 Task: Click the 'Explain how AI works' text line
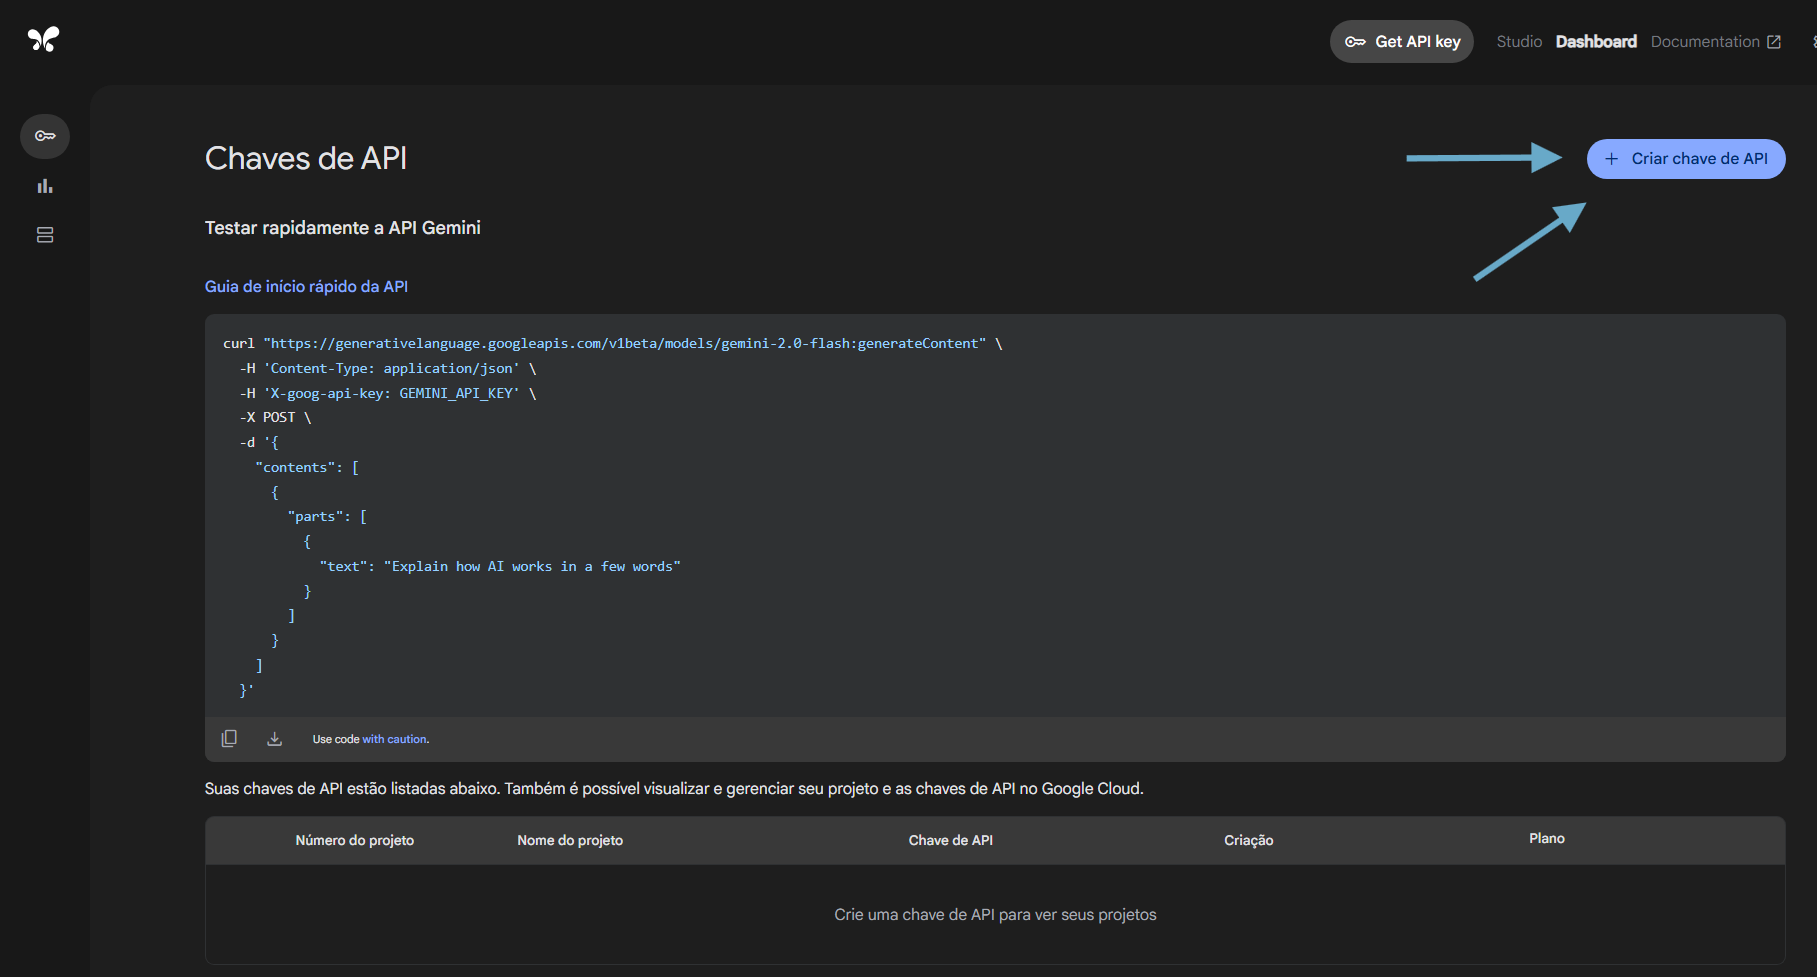click(x=500, y=567)
